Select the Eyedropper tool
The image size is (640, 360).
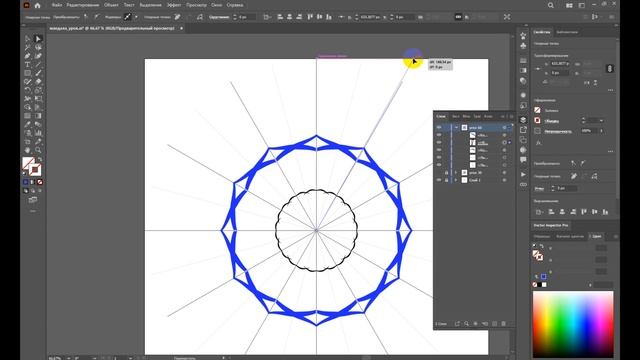coord(27,124)
